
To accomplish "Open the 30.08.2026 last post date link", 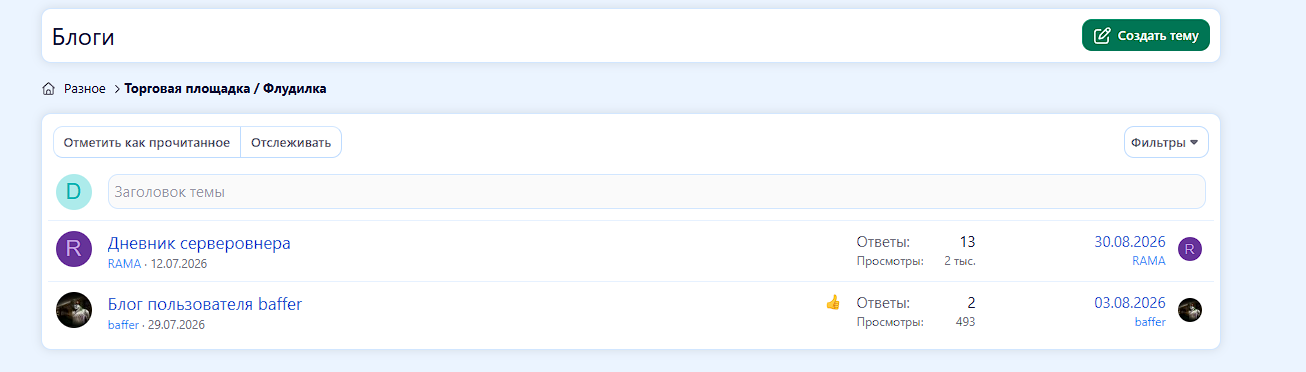I will tap(1130, 242).
